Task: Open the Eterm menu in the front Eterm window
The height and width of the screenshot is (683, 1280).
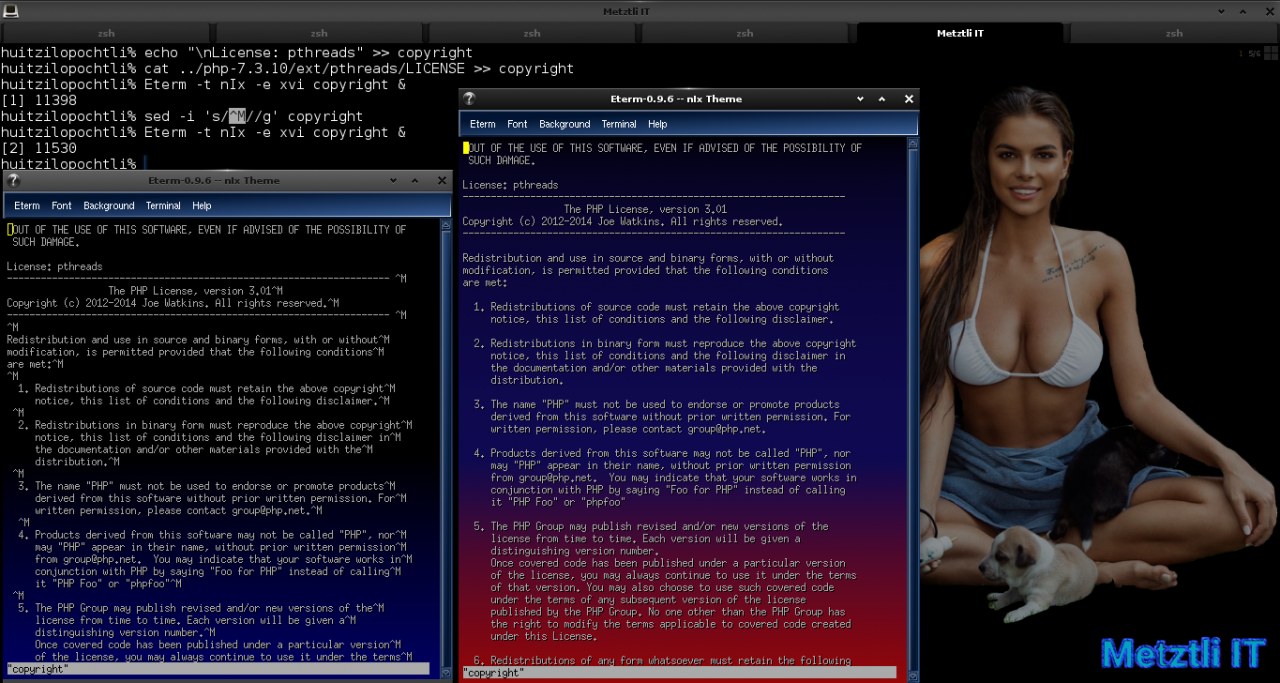Action: pyautogui.click(x=483, y=124)
